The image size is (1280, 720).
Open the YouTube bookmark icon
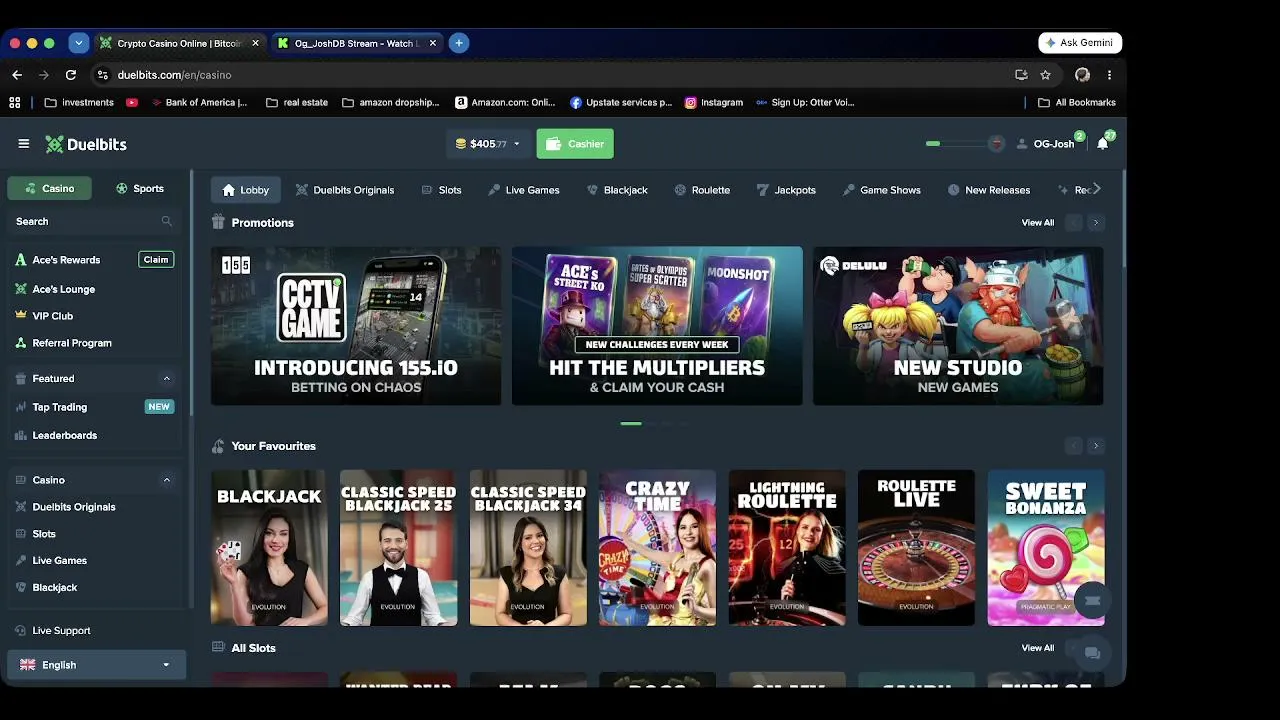click(132, 102)
